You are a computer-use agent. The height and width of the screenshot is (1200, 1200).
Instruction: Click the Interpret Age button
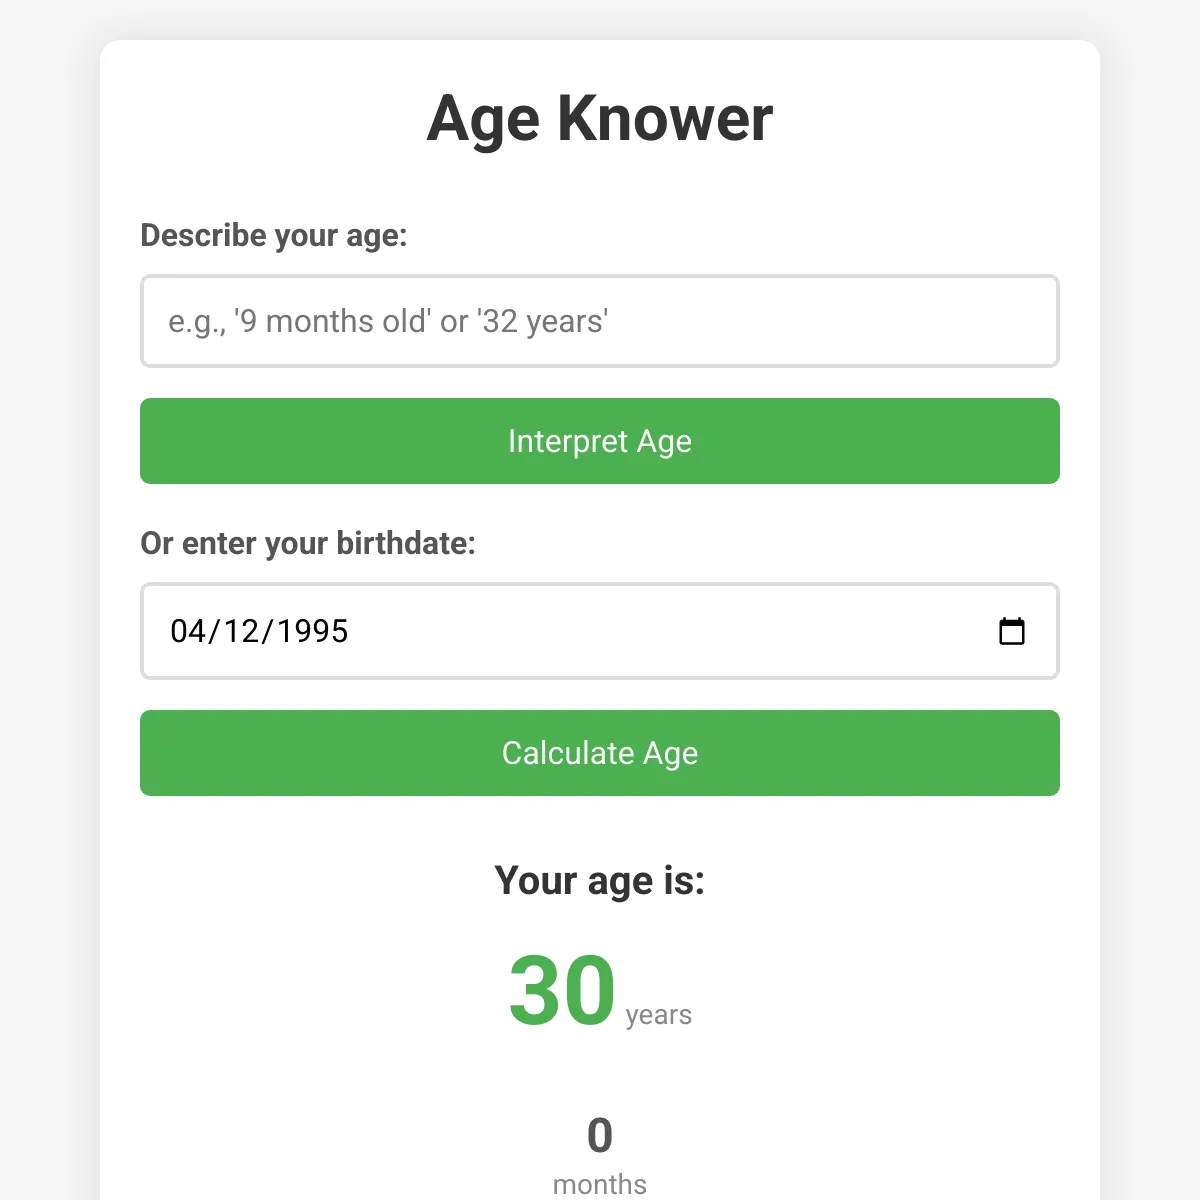click(600, 441)
